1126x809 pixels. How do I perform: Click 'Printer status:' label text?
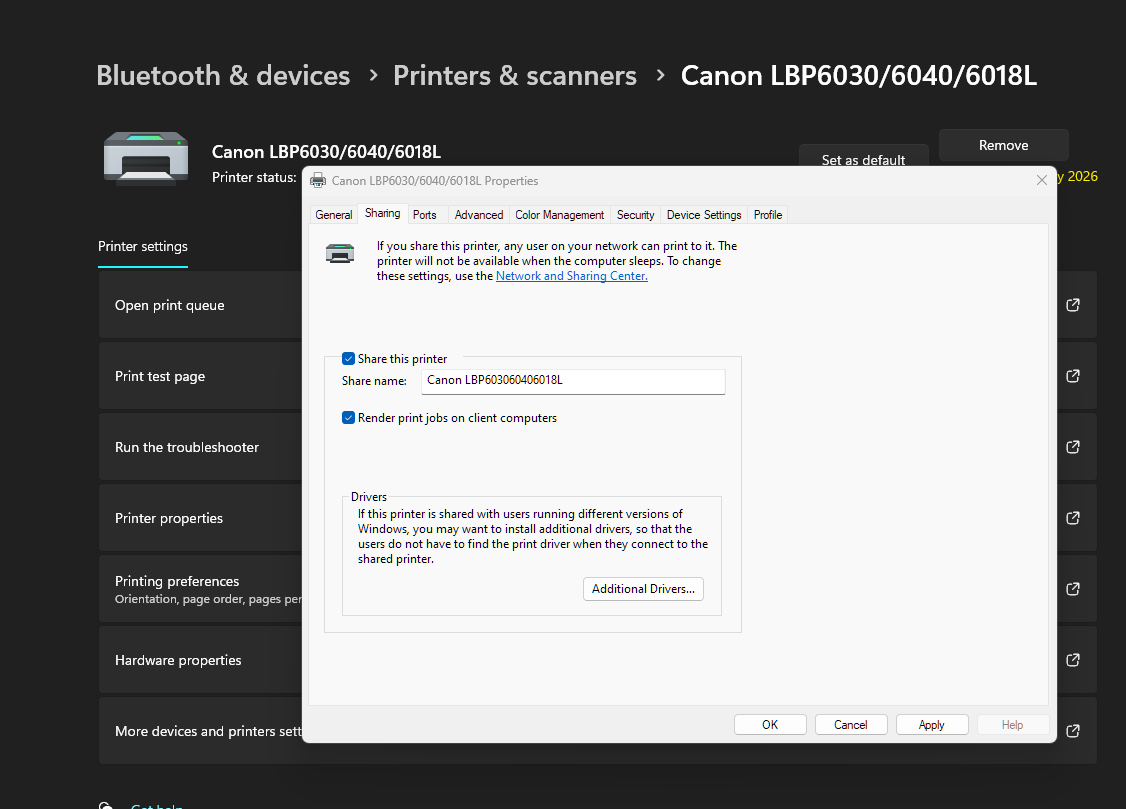pyautogui.click(x=254, y=177)
